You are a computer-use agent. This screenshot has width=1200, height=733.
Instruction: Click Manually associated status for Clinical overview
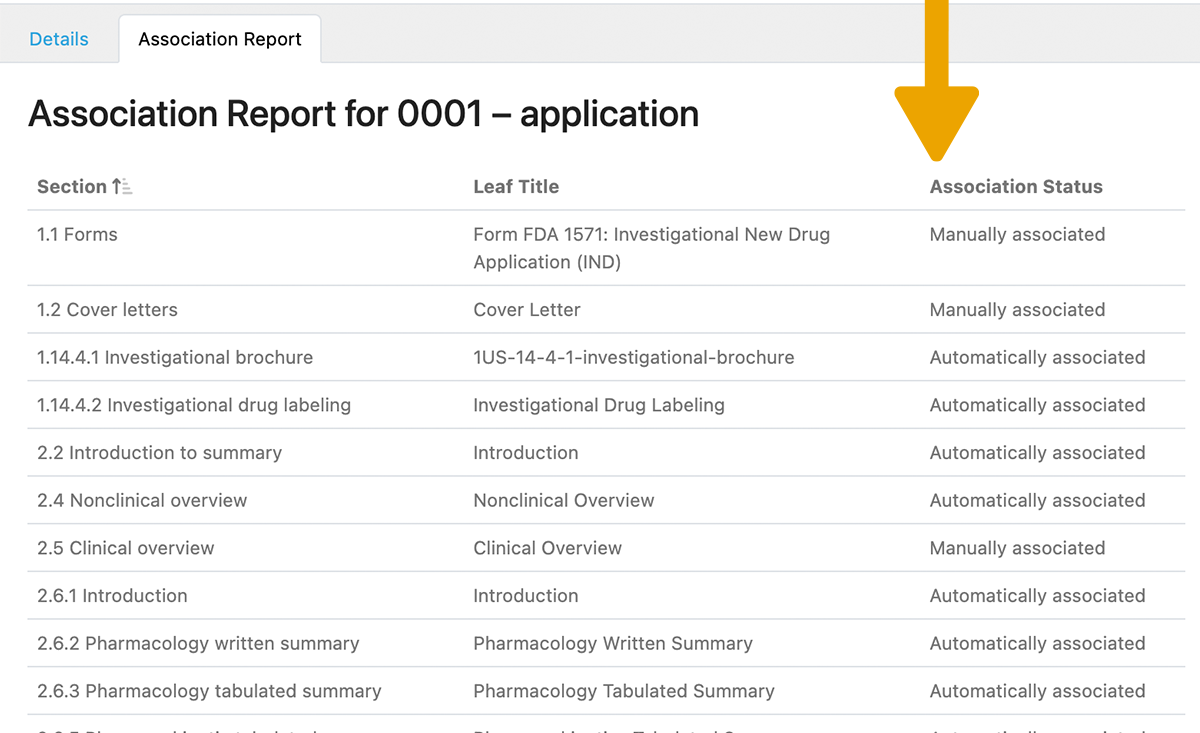pos(1017,548)
